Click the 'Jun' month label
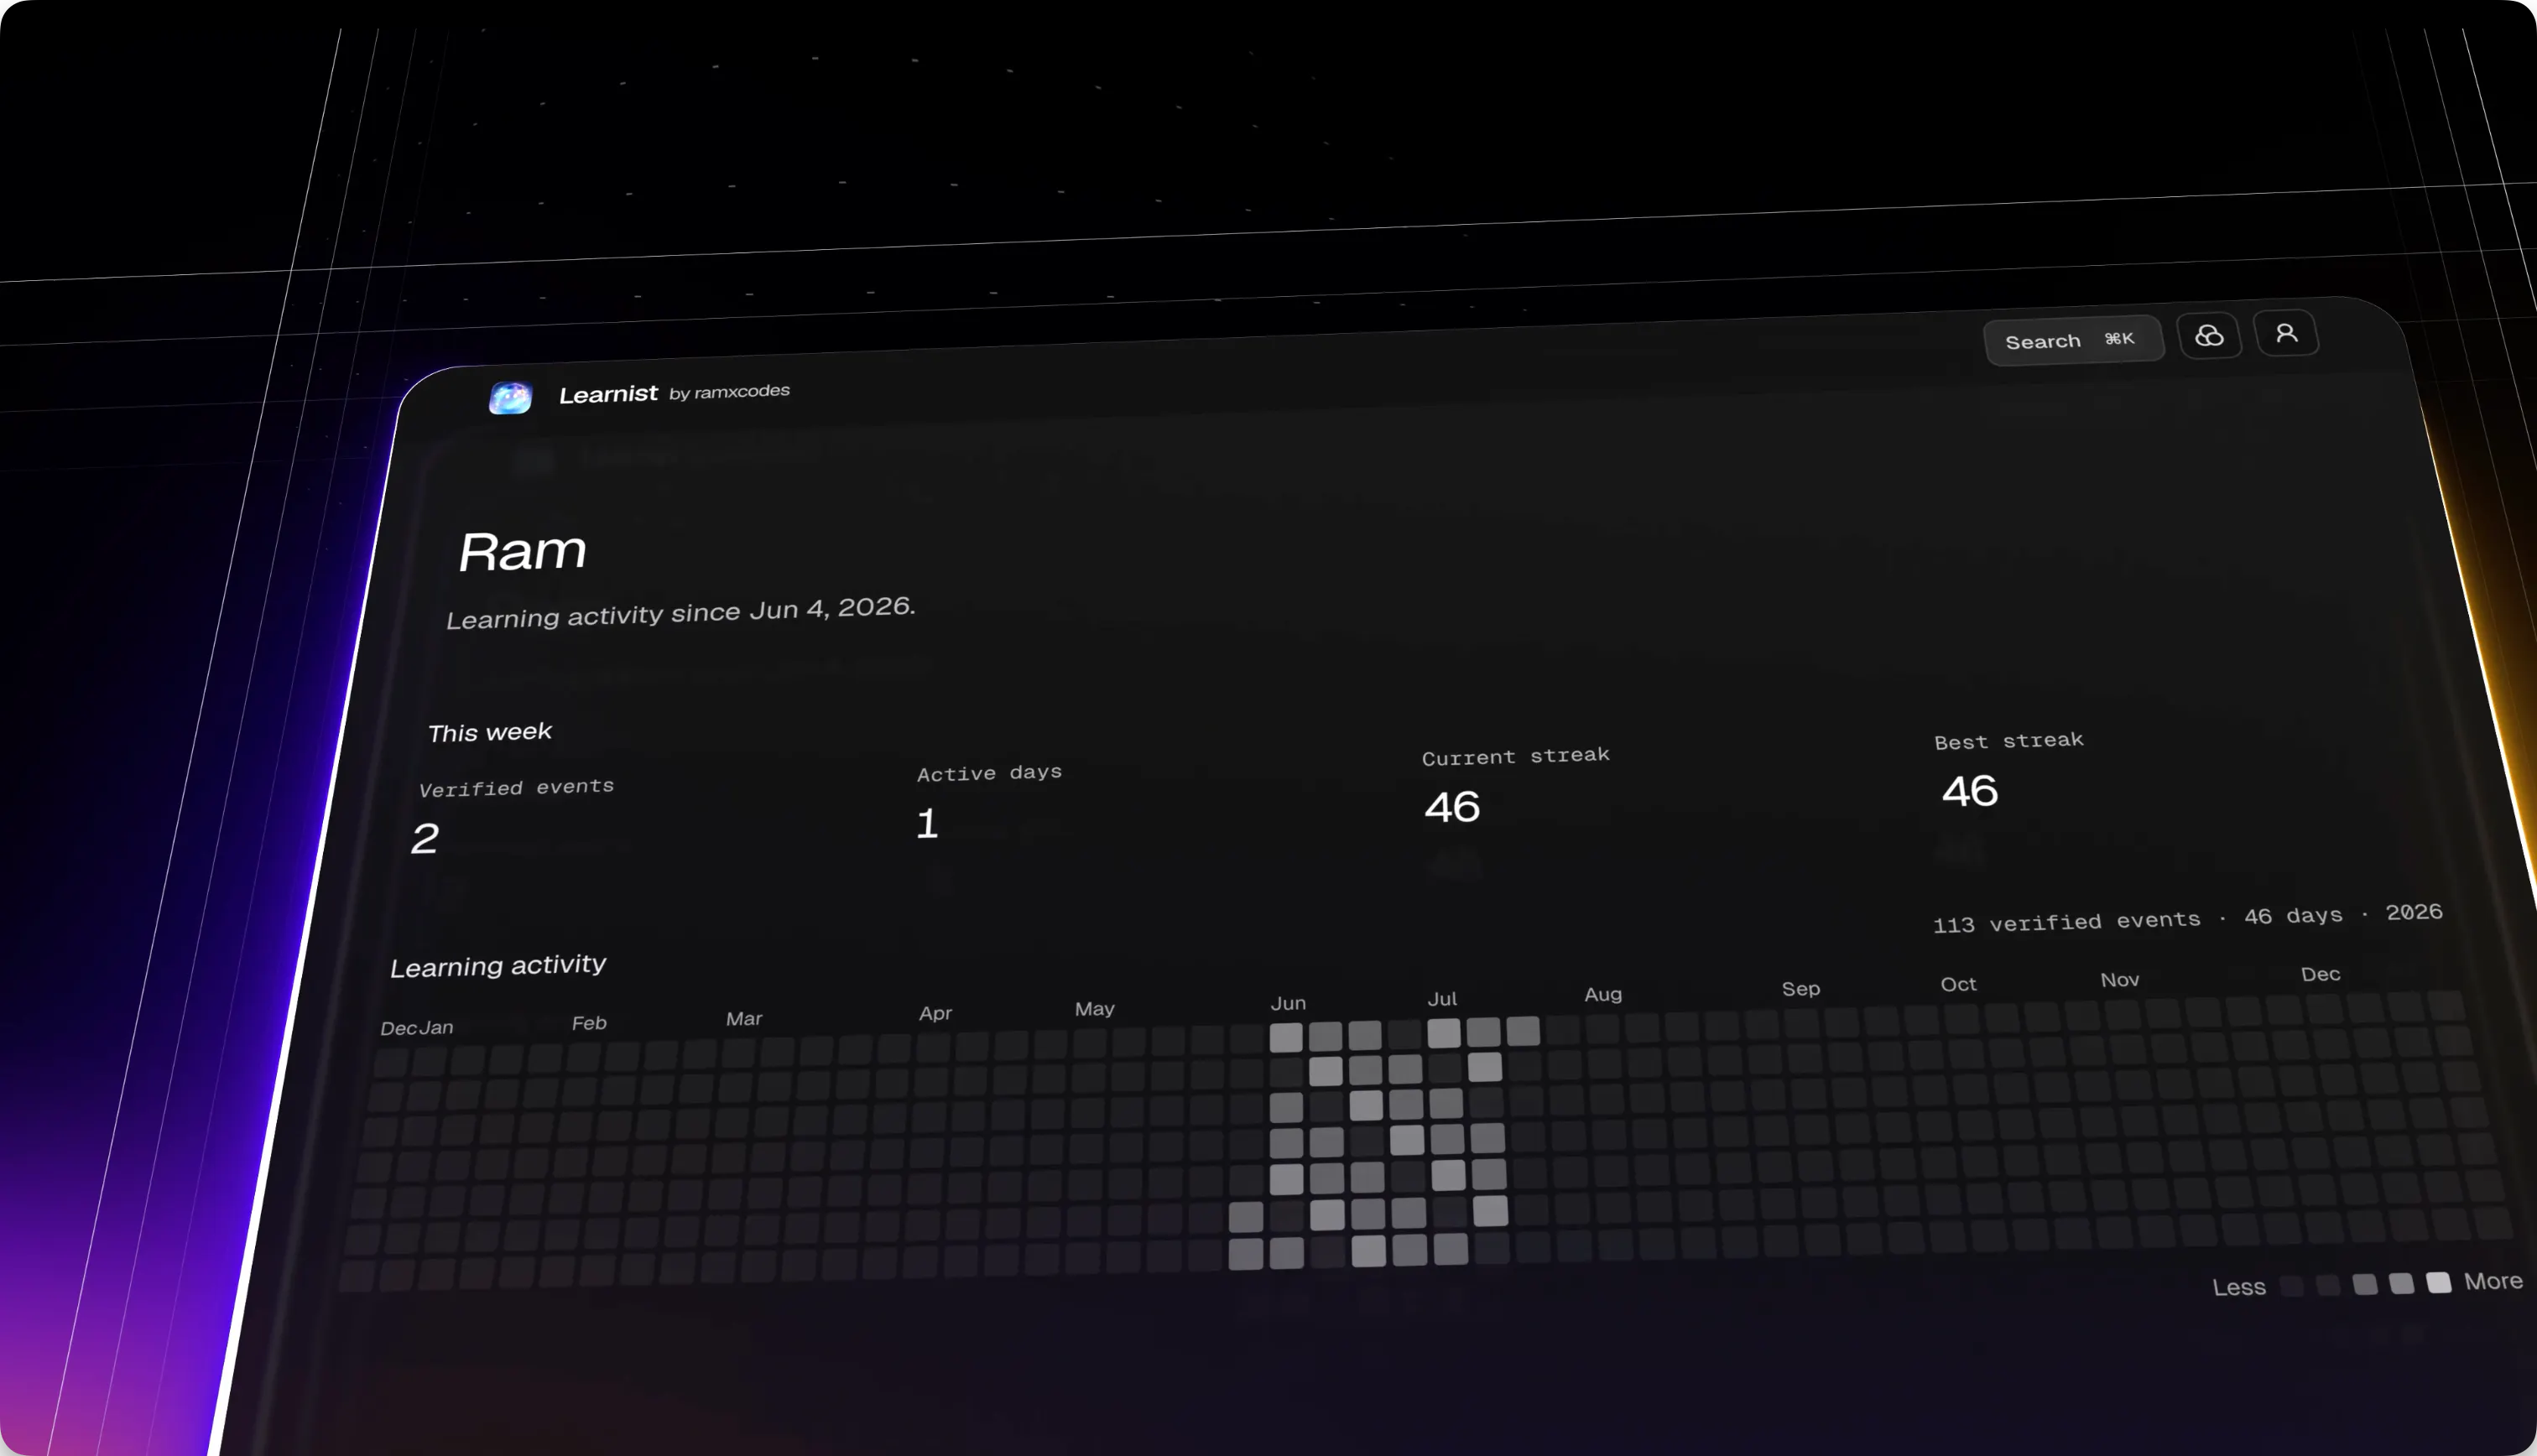 click(x=1288, y=1003)
